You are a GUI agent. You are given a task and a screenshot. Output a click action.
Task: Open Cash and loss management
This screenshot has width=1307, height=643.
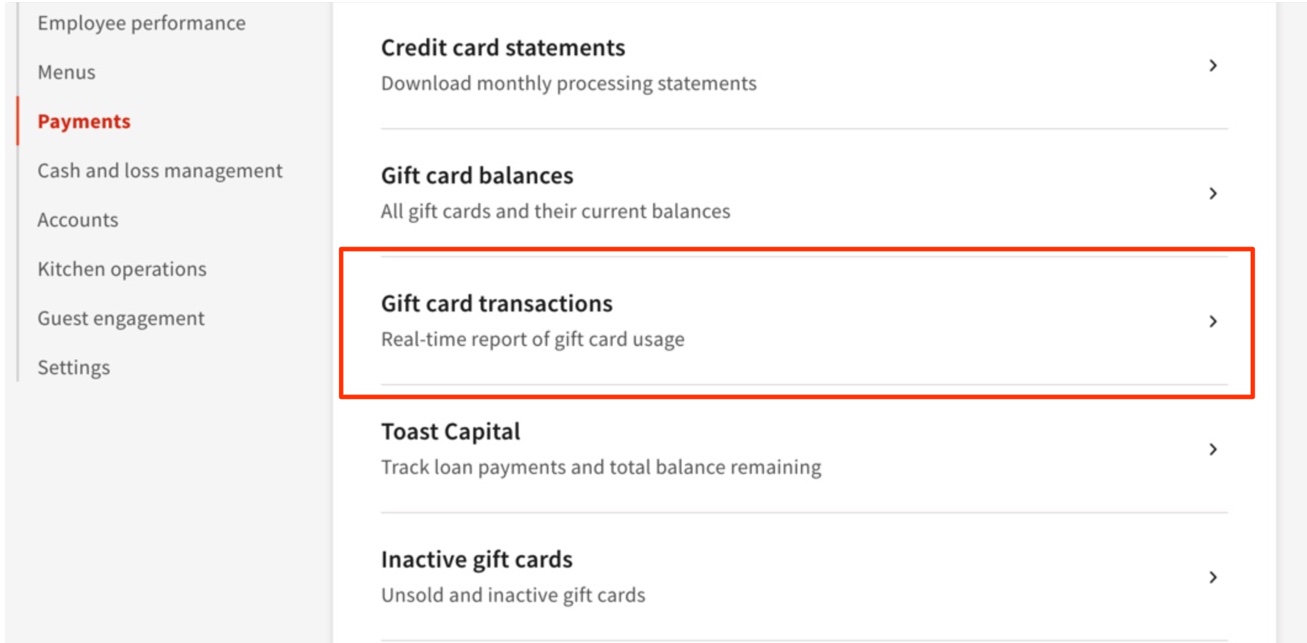pos(159,170)
